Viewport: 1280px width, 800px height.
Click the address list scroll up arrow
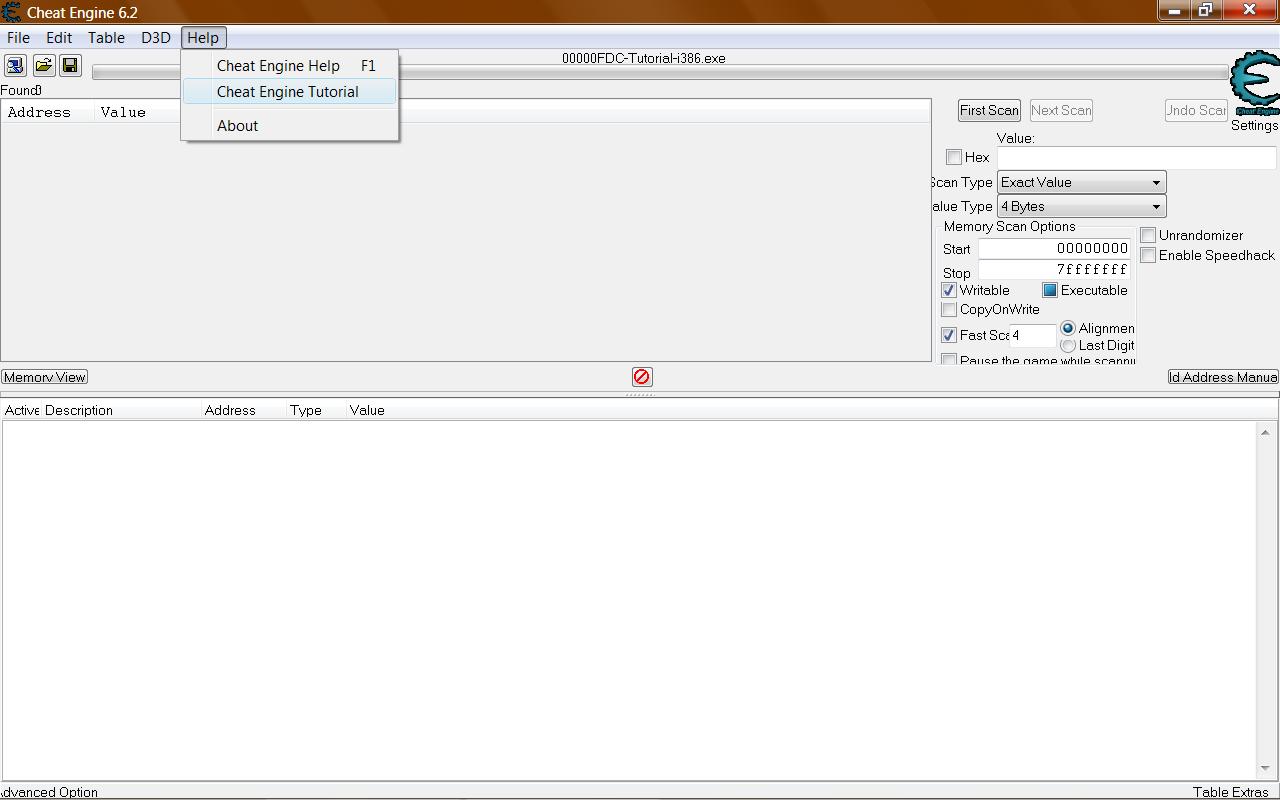[1265, 432]
